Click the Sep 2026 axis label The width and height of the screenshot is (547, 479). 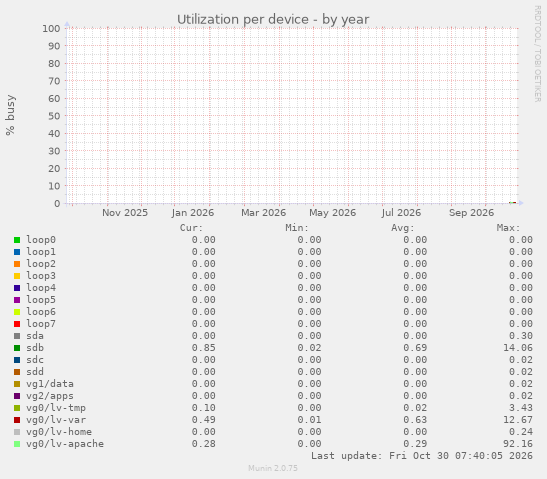click(471, 213)
